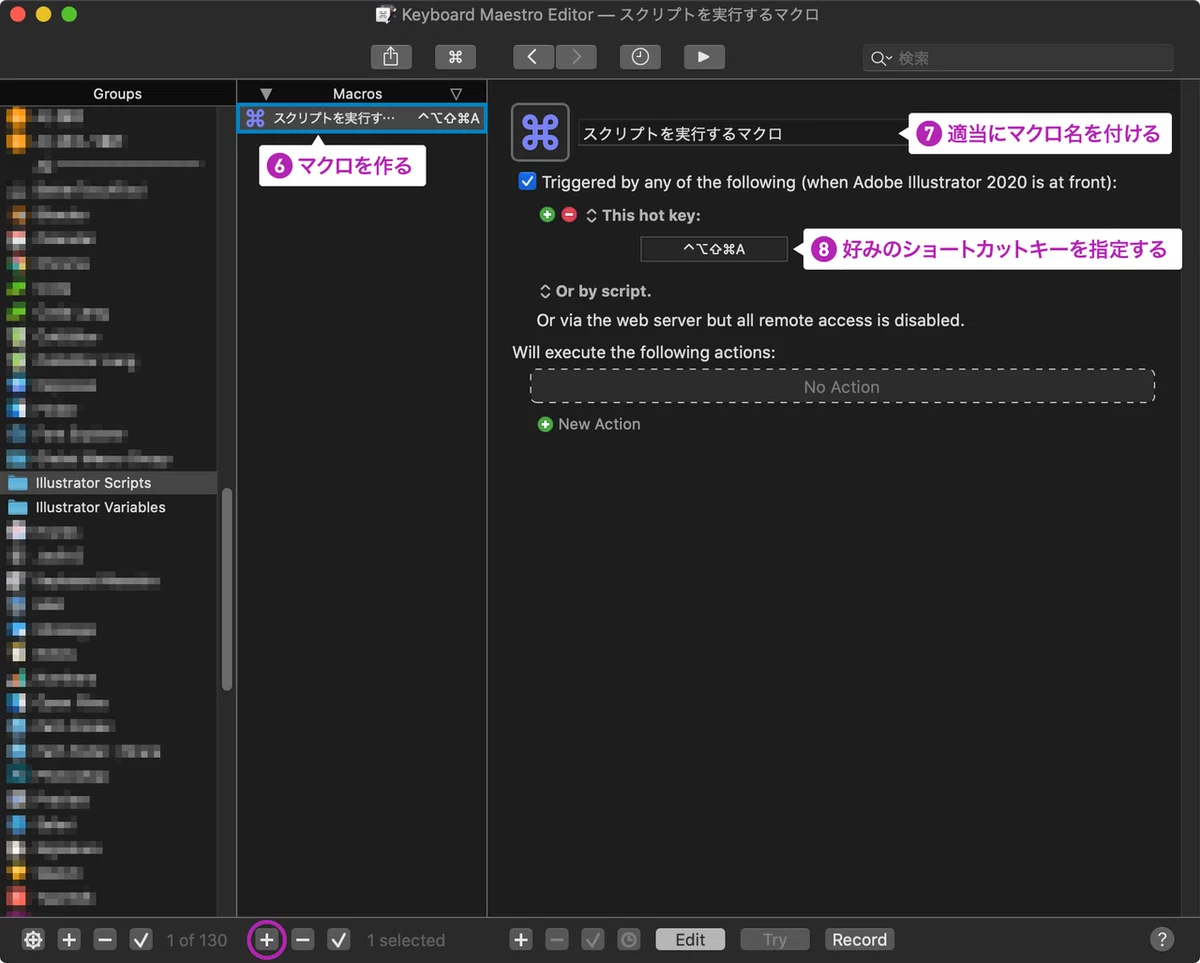Open the This hot key dropdown
Screen dimensions: 1200x963
[643, 215]
